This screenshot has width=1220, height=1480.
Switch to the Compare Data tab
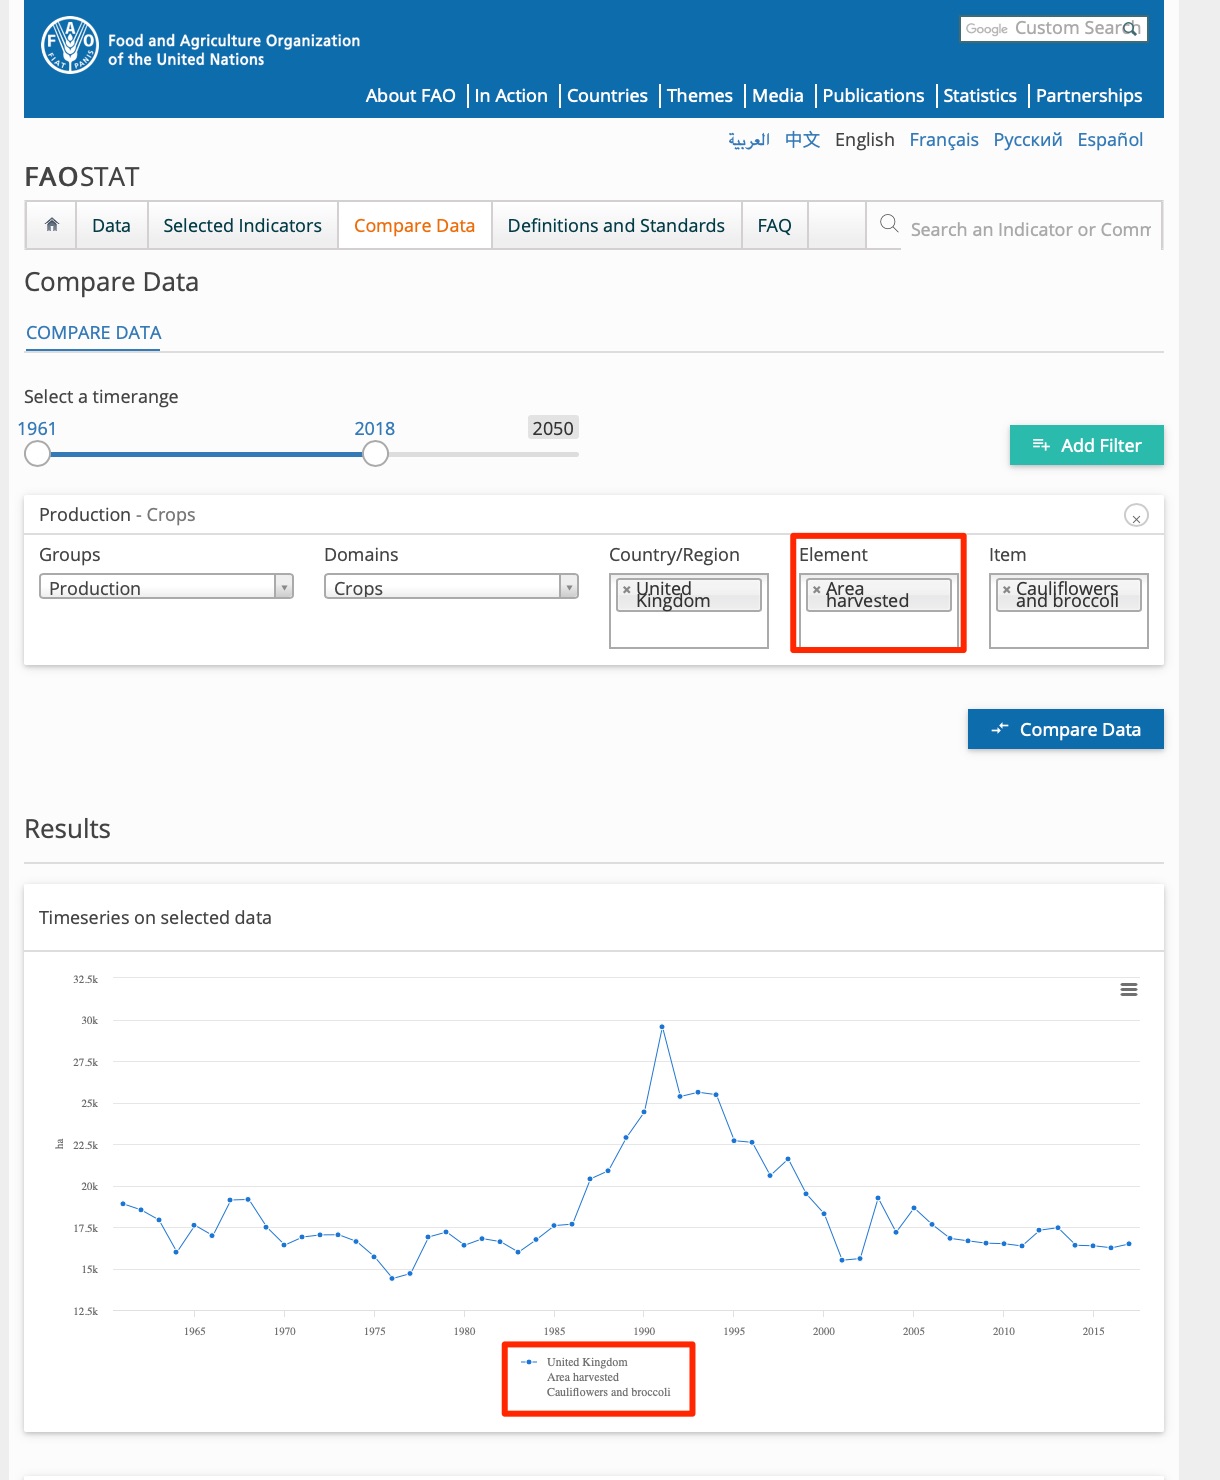pos(414,225)
